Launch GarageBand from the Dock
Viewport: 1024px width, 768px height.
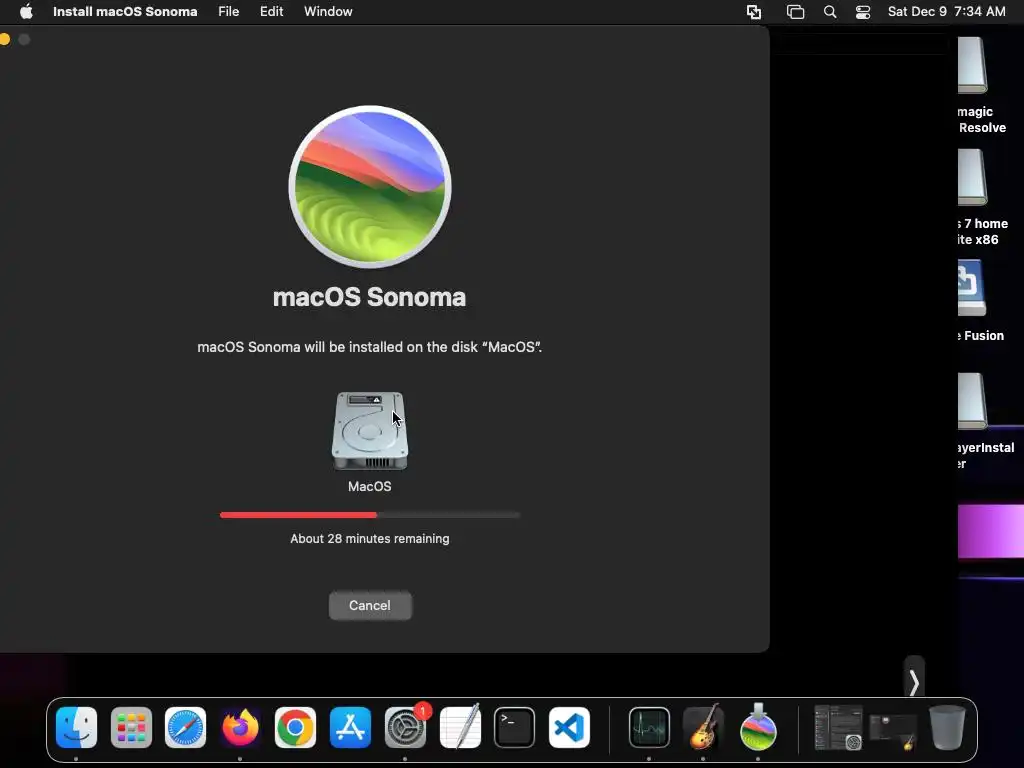point(703,728)
